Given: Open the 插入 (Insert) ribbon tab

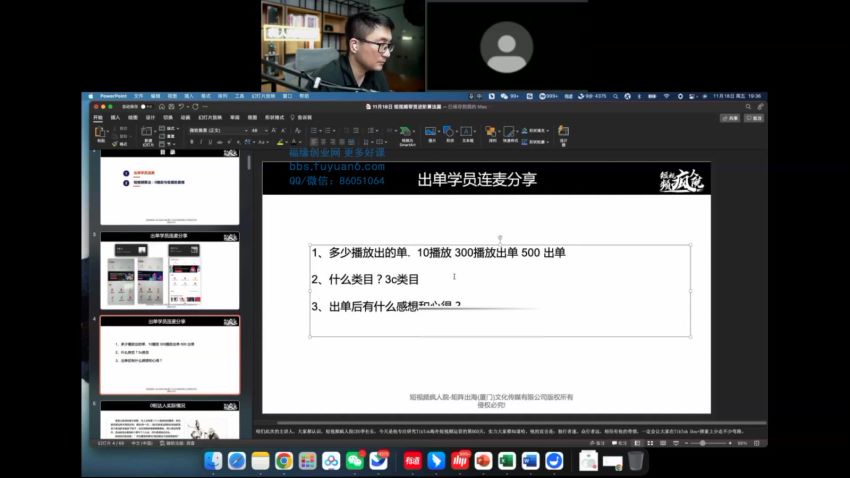Looking at the screenshot, I should (115, 117).
